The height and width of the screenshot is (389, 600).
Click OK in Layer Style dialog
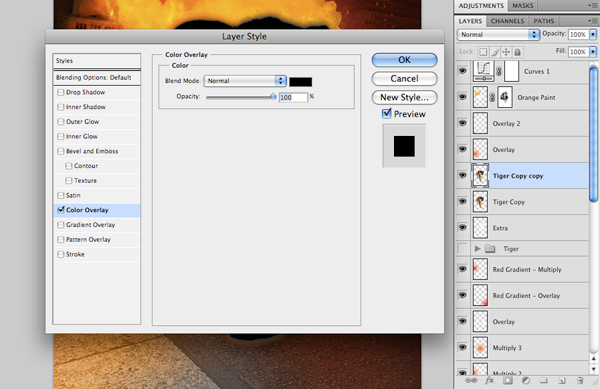404,60
